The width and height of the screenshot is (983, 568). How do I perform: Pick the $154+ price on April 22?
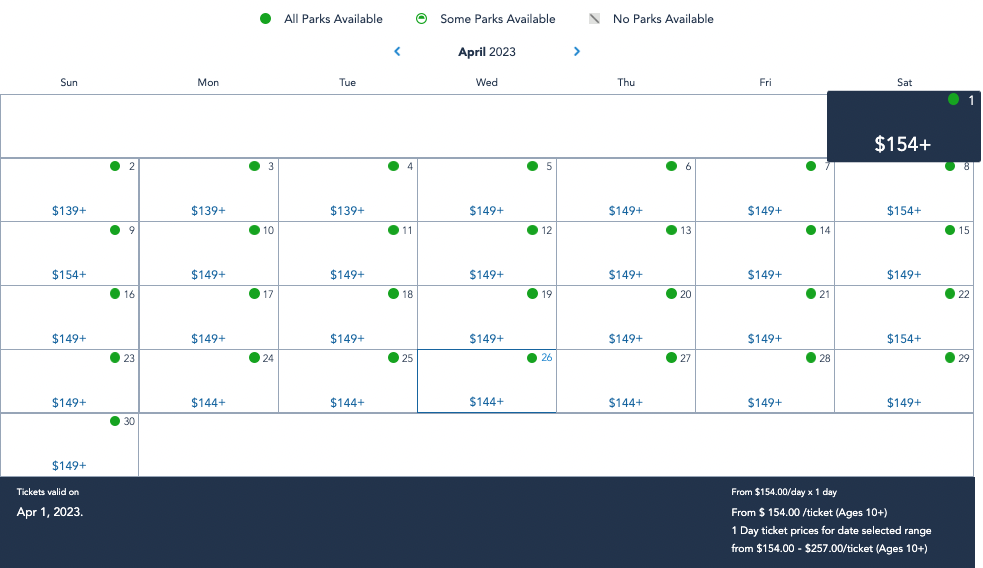pos(904,339)
